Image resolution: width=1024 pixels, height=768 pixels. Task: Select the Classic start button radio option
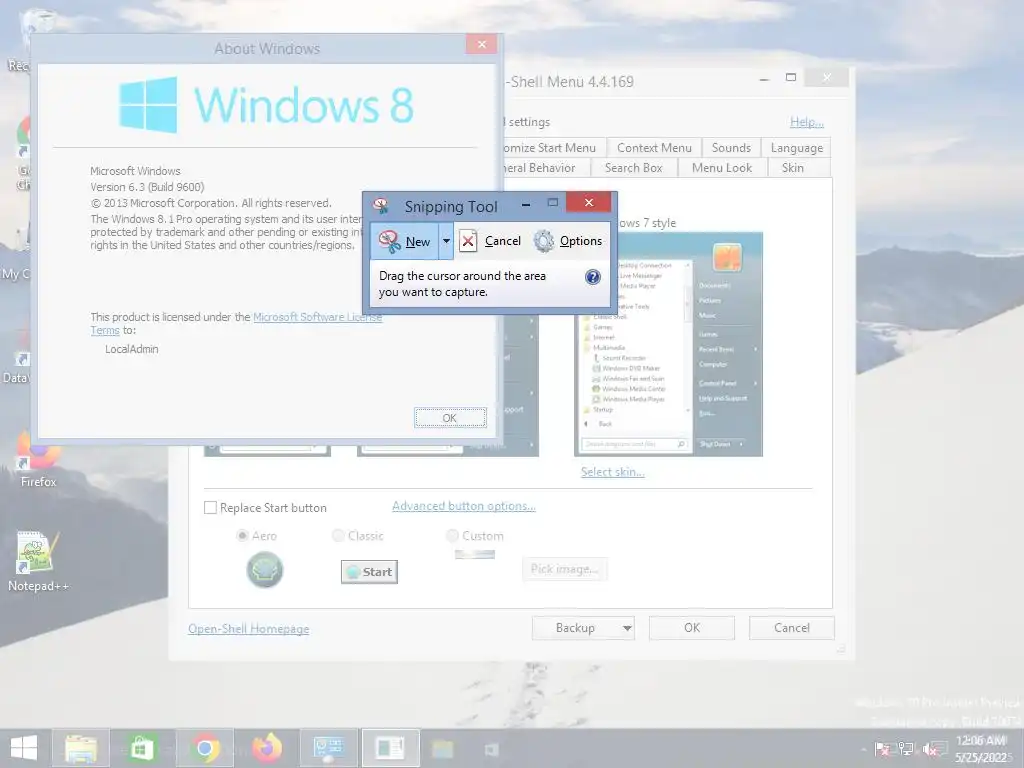338,536
